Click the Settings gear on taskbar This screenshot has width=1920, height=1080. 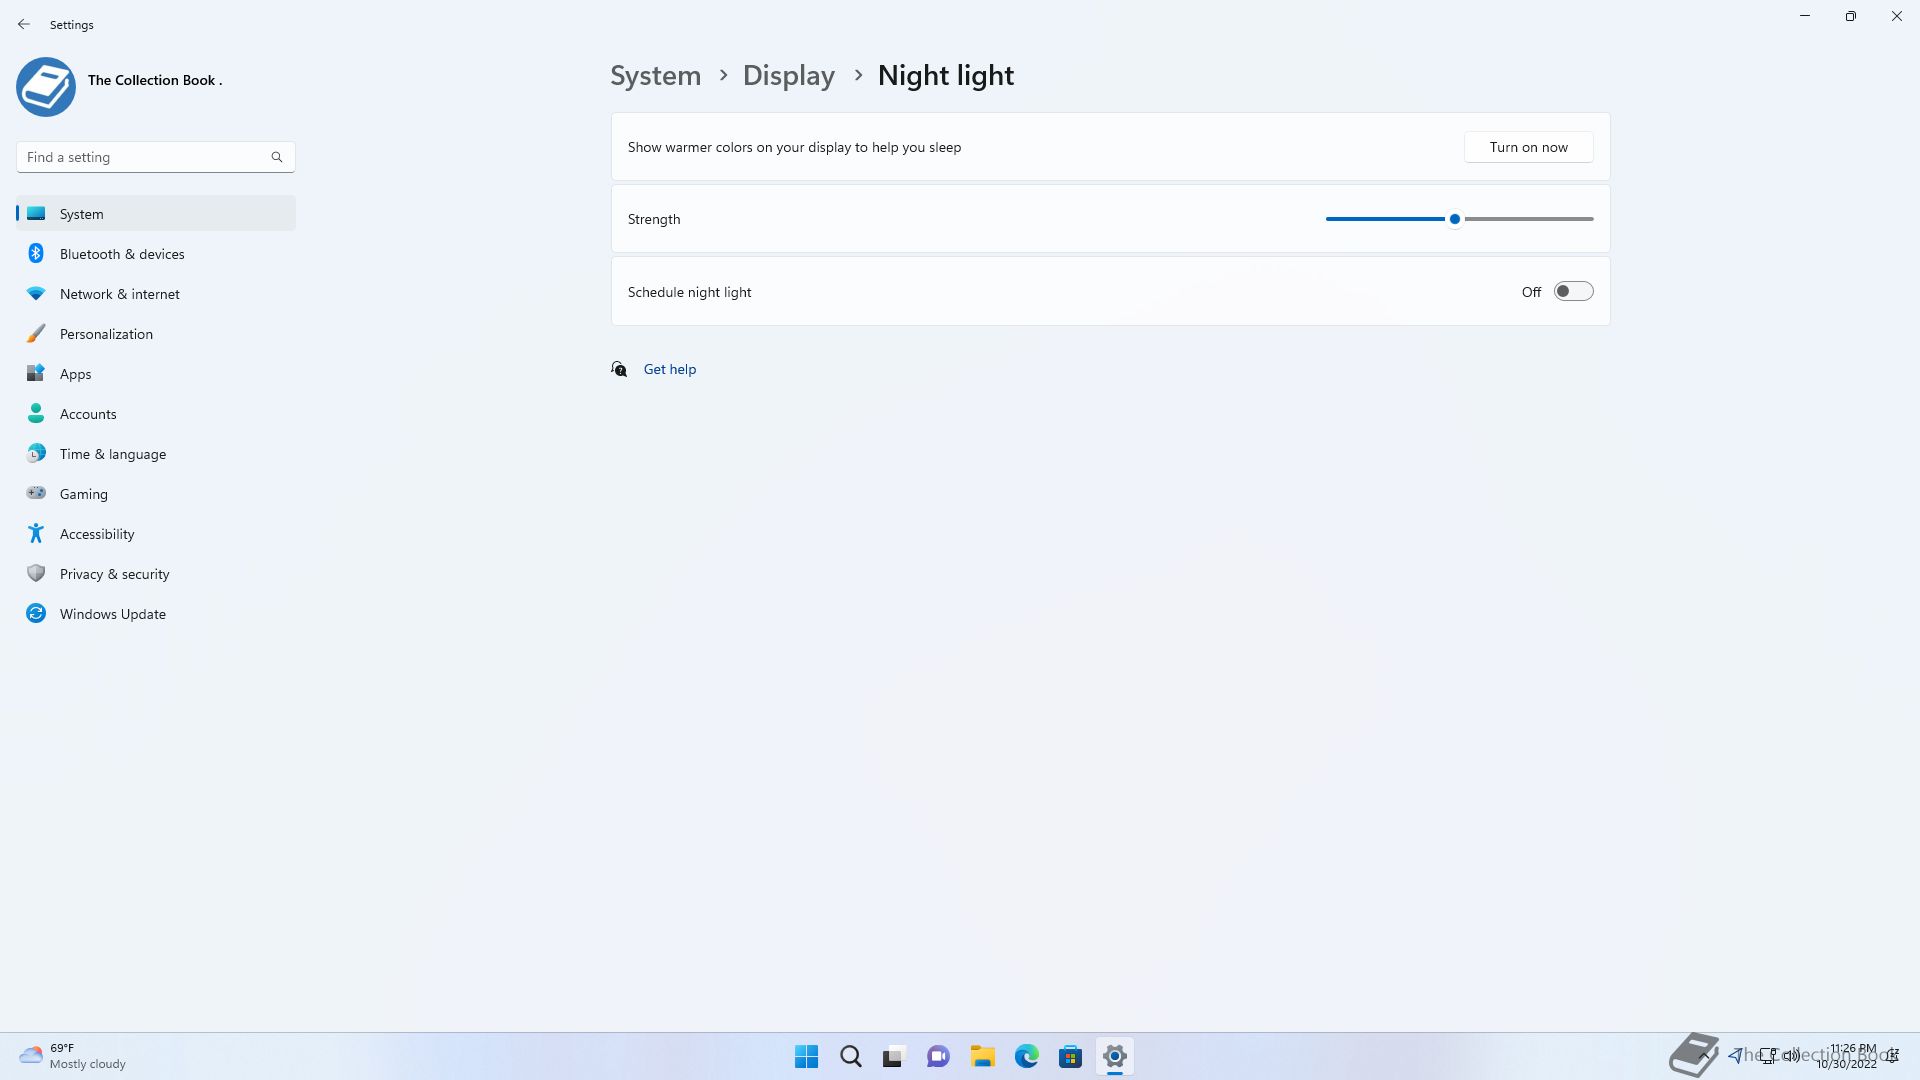[x=1114, y=1056]
